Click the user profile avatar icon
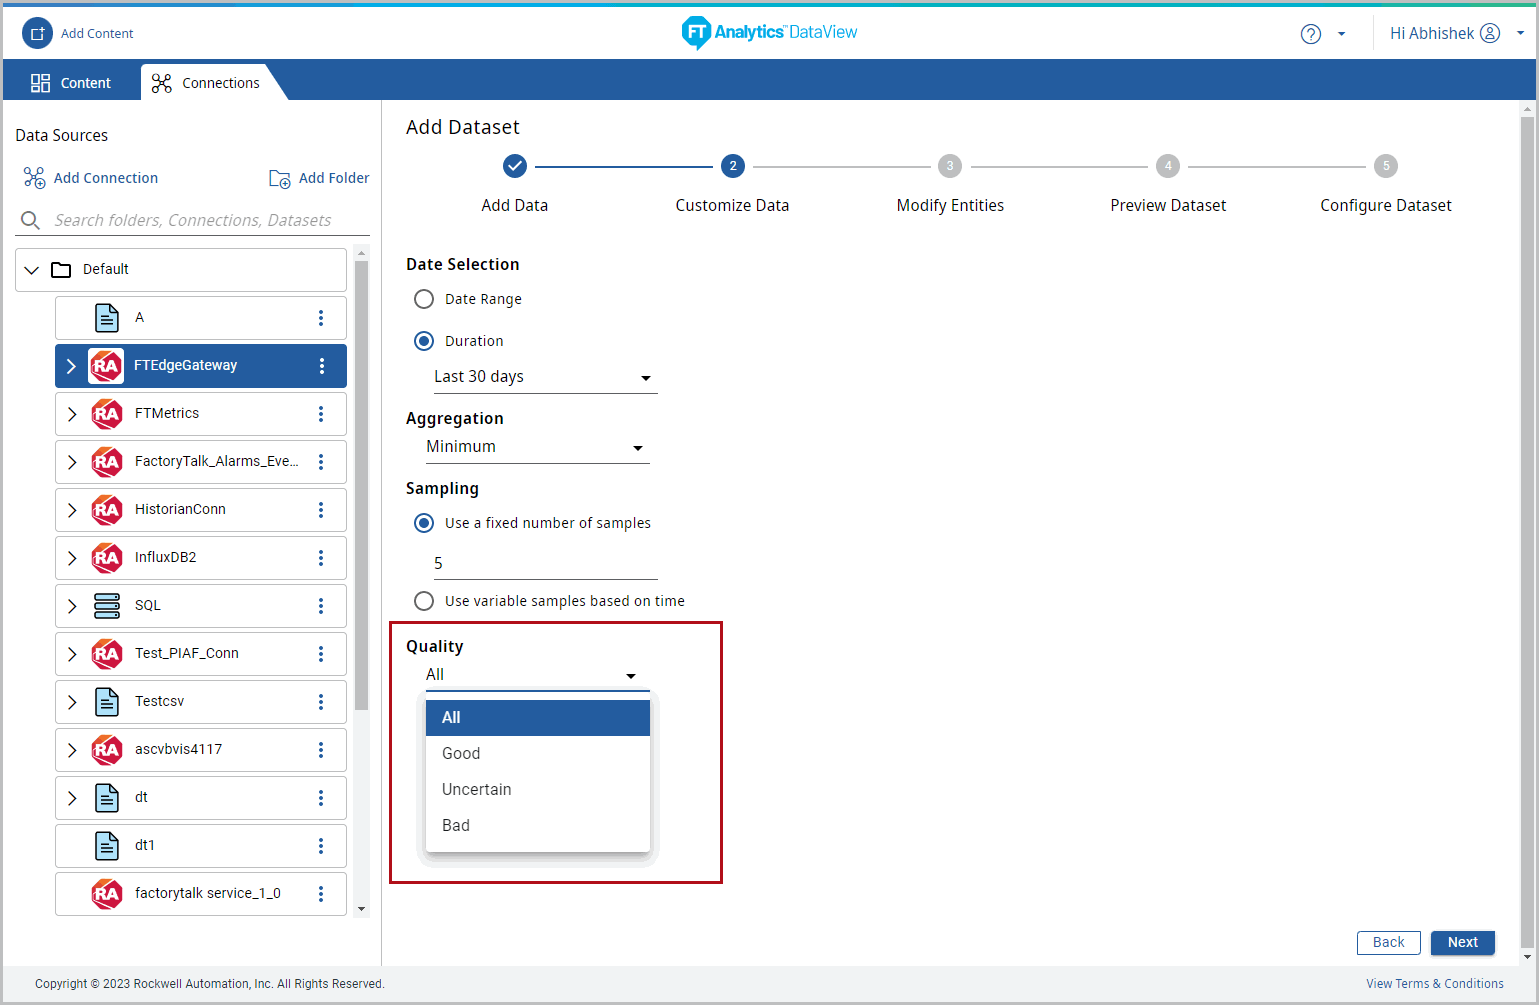 pos(1490,33)
